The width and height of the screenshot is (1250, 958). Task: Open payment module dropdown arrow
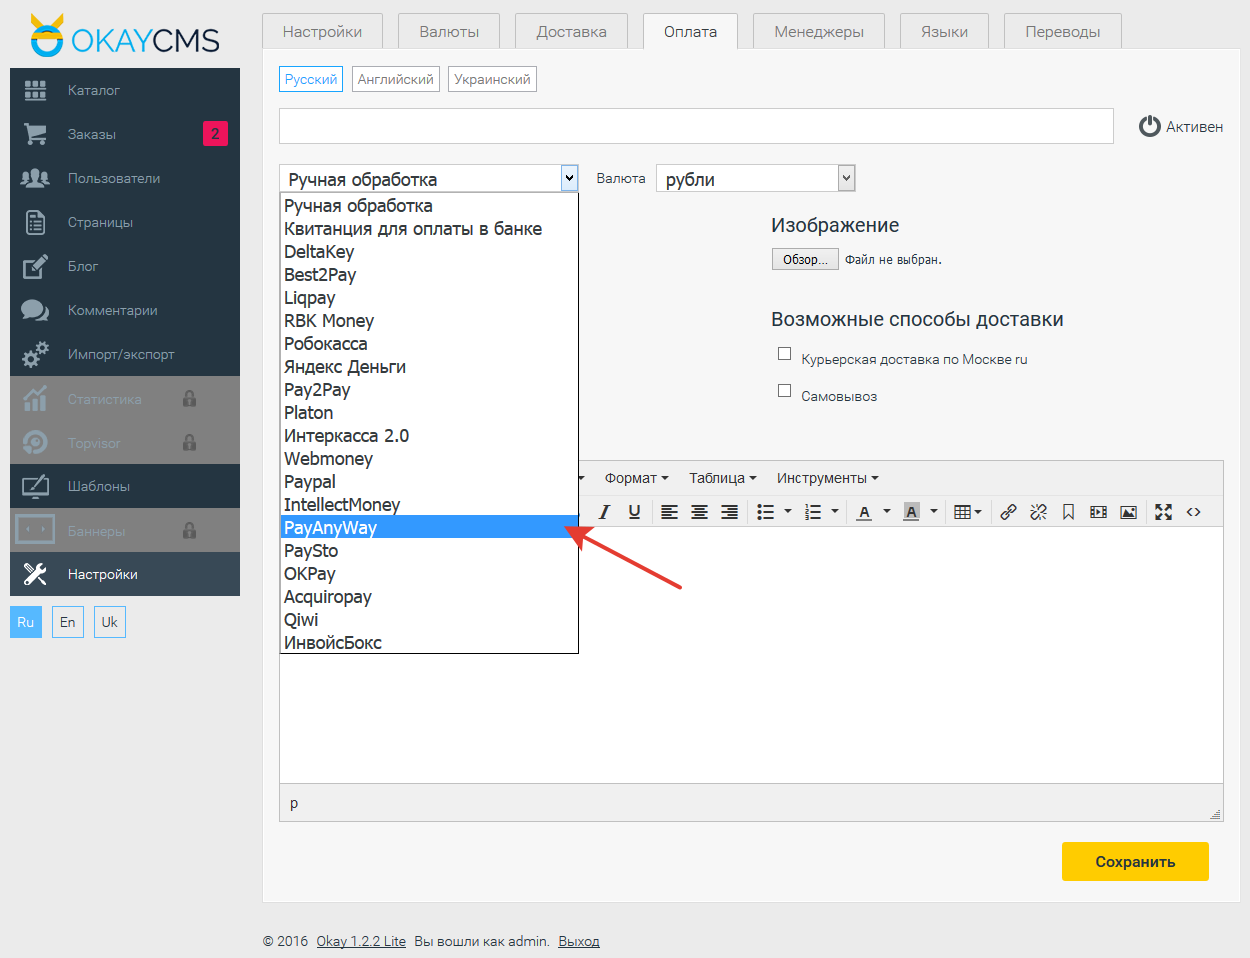(x=569, y=178)
